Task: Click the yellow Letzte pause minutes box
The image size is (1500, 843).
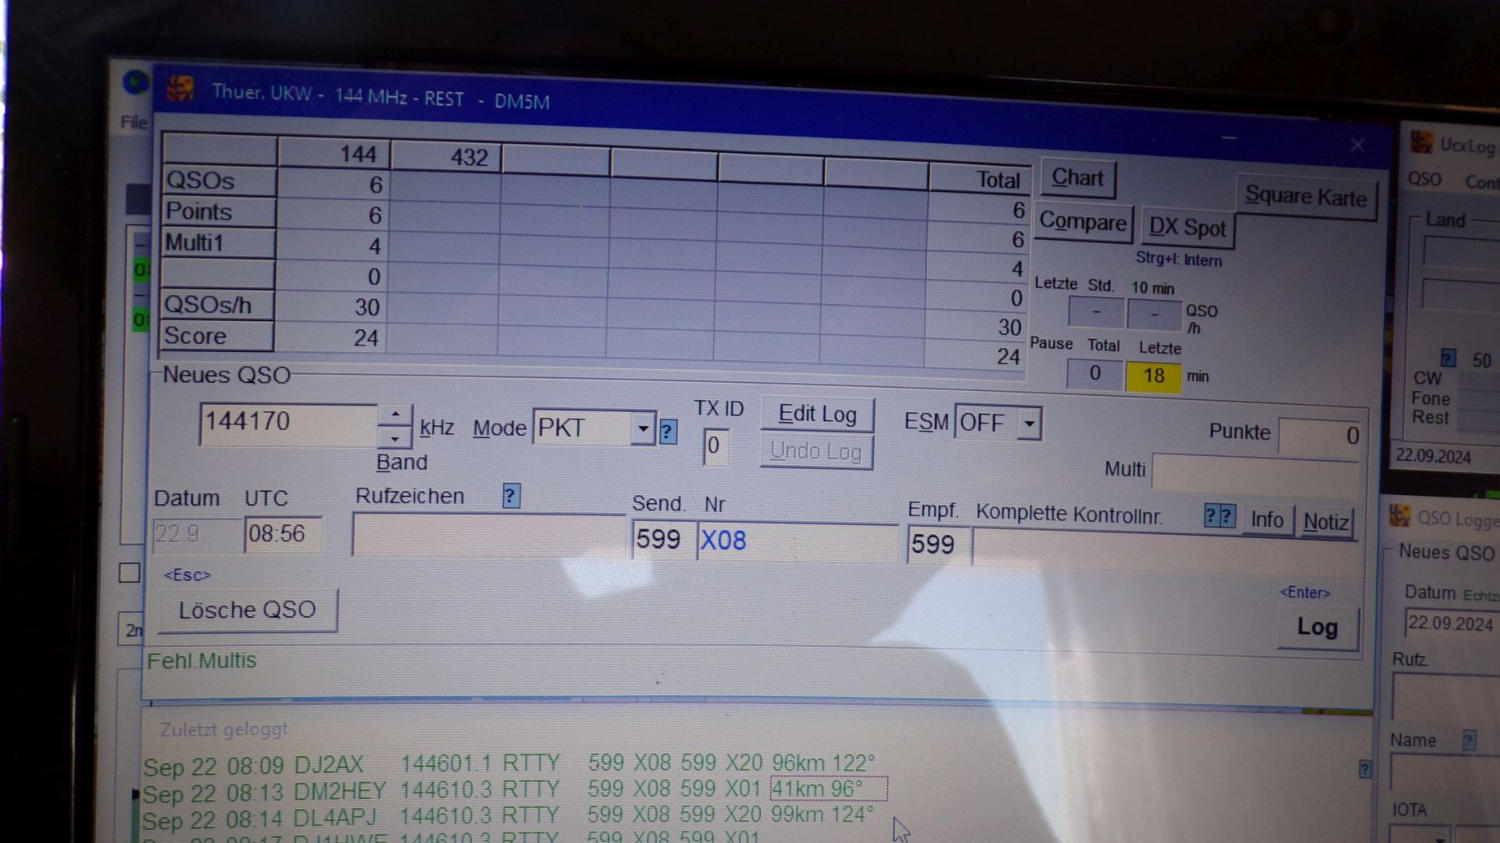Action: click(x=1153, y=376)
